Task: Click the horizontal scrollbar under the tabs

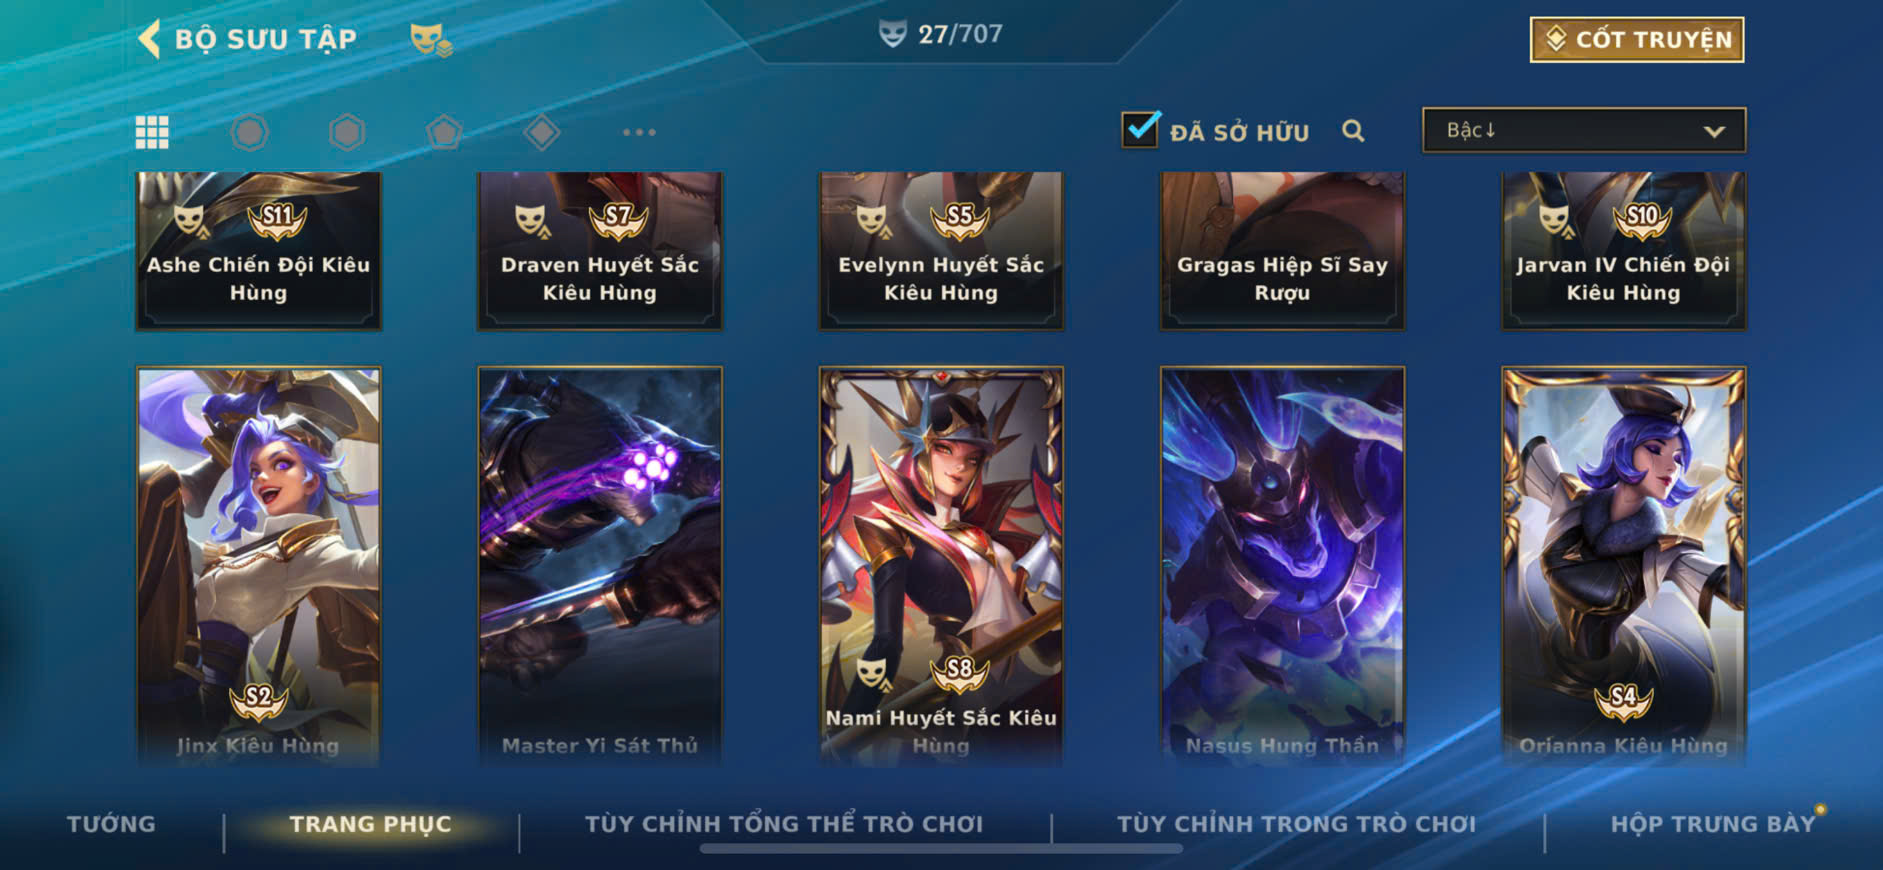Action: (x=941, y=849)
